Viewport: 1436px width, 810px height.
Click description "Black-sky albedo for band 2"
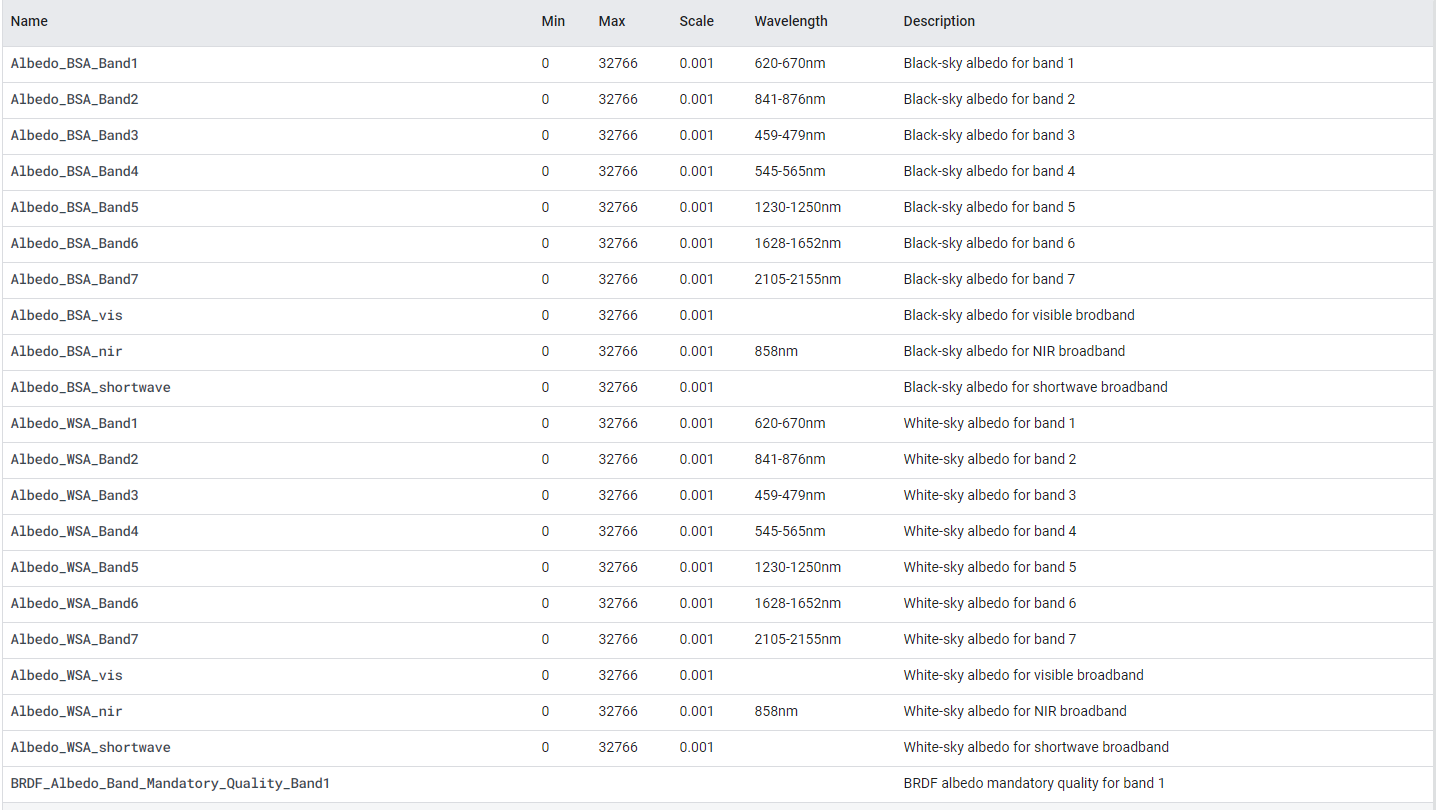pos(989,99)
